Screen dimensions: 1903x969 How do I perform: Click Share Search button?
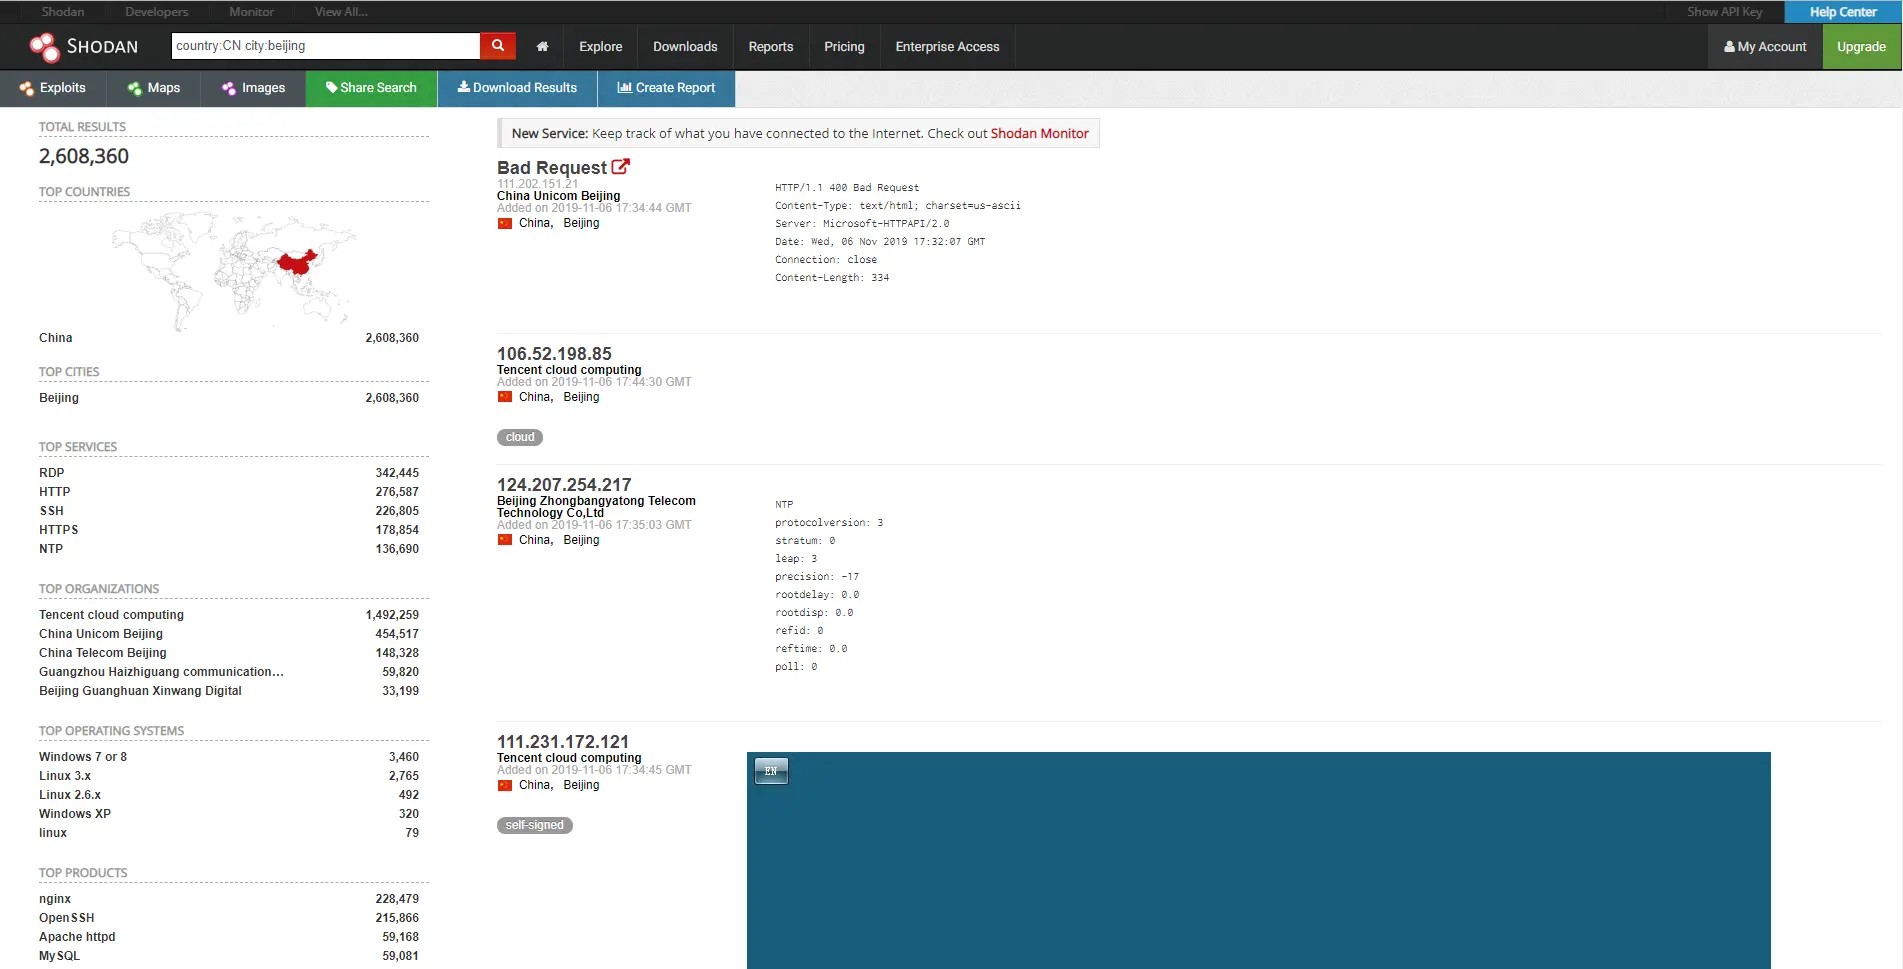pos(371,88)
